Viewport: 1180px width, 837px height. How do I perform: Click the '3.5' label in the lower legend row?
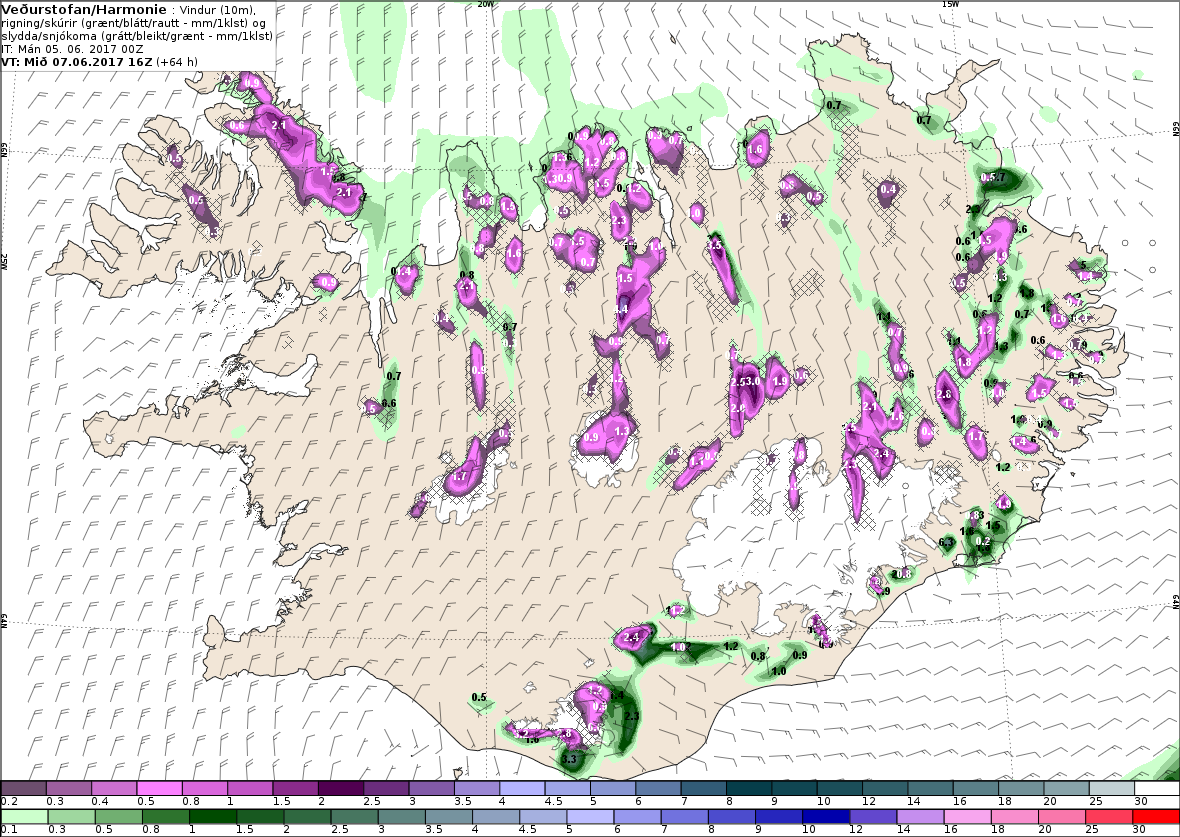tap(433, 830)
